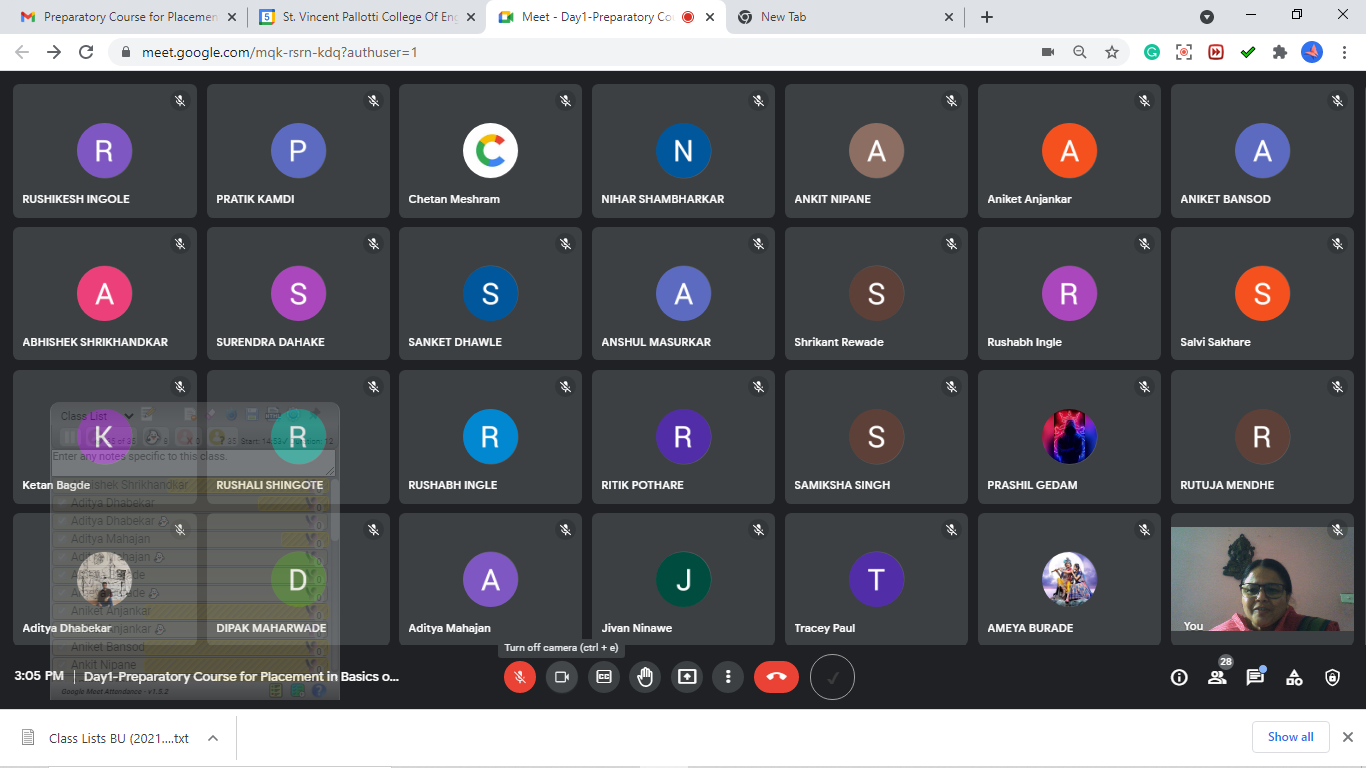Viewport: 1366px width, 768px height.
Task: Expand options chevron for Class Lists download
Action: [x=213, y=738]
